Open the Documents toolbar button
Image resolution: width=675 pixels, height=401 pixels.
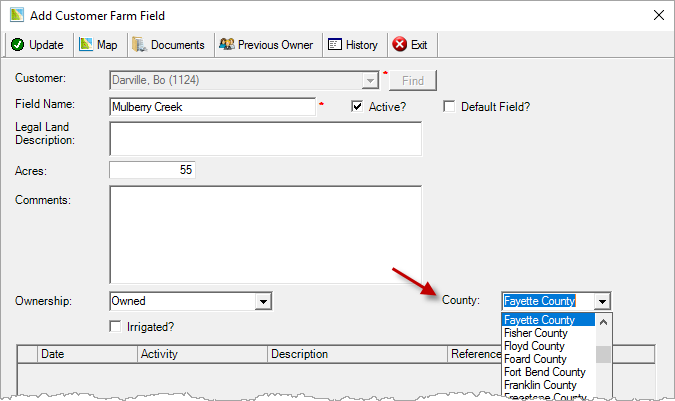point(171,45)
